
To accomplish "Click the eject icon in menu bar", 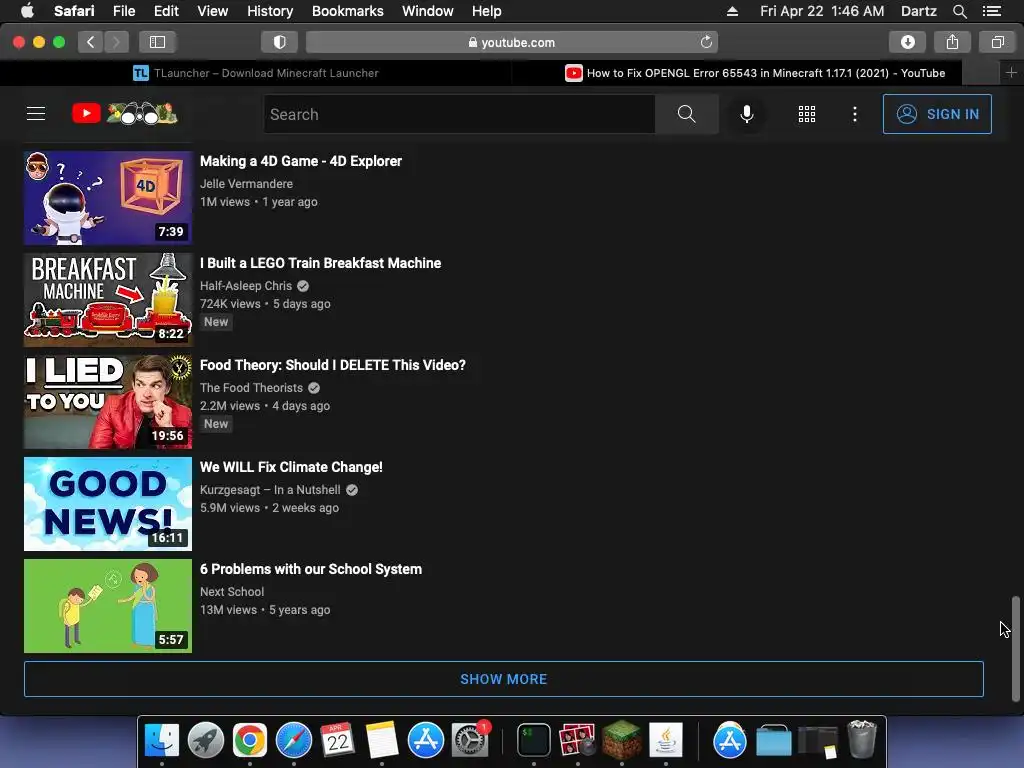I will tap(732, 11).
